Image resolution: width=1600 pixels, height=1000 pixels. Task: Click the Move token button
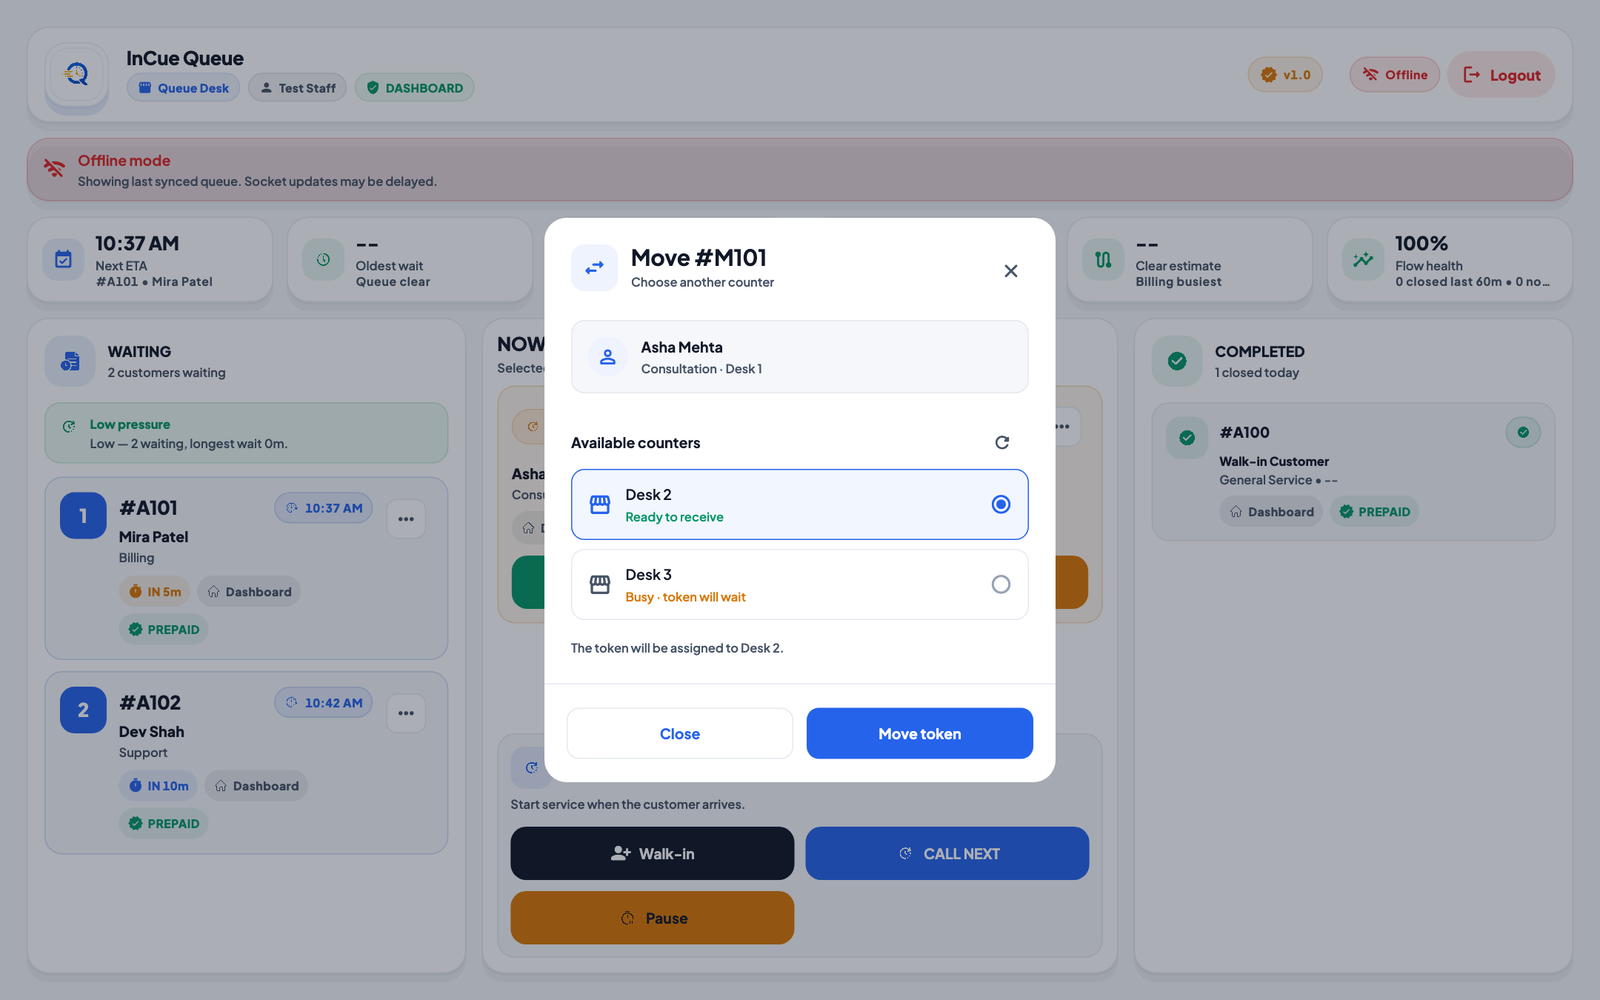click(920, 734)
